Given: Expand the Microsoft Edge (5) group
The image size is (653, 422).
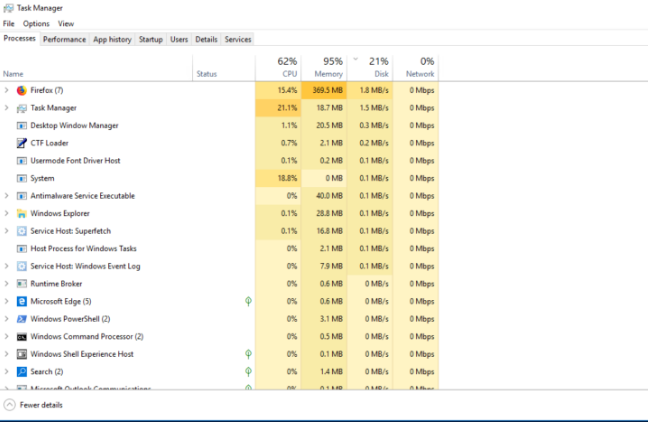Looking at the screenshot, I should (6, 301).
